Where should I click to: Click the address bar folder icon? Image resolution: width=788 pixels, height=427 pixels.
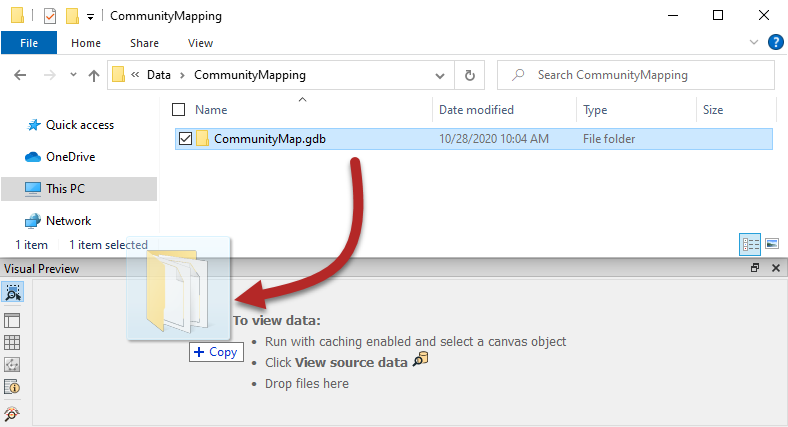tap(119, 75)
